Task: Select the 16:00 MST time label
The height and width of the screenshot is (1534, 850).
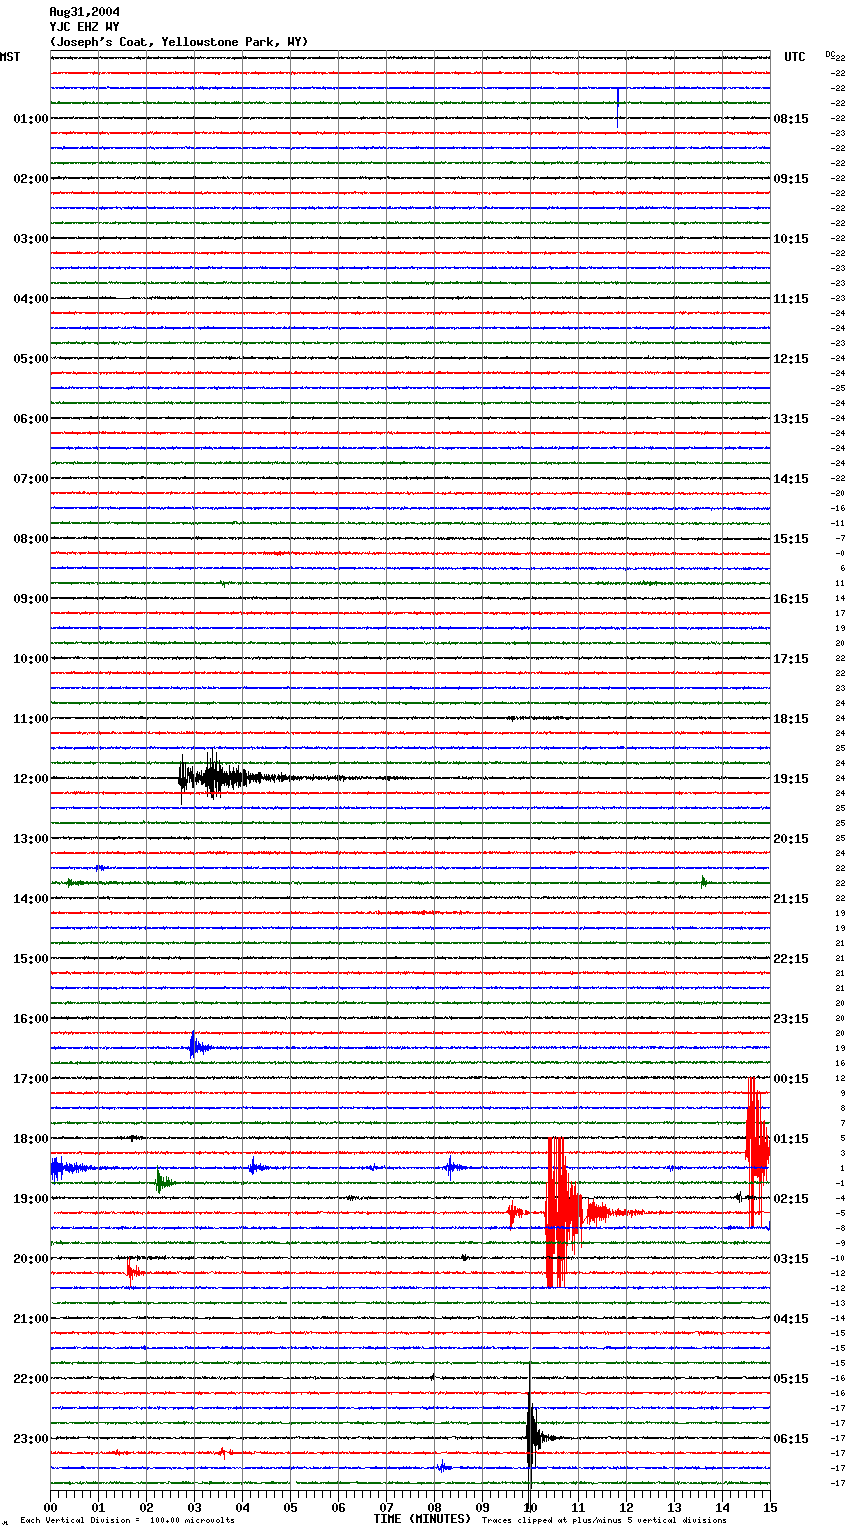Action: pyautogui.click(x=31, y=1018)
